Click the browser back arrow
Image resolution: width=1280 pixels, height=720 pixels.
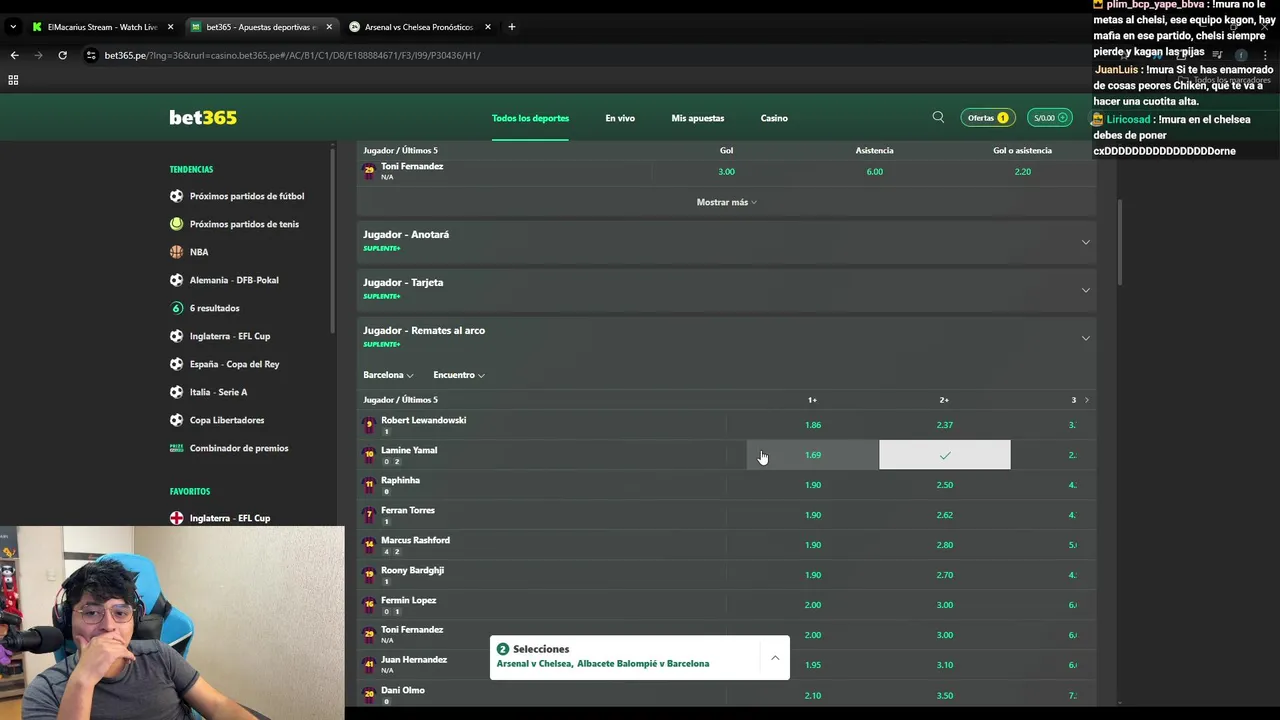tap(14, 55)
